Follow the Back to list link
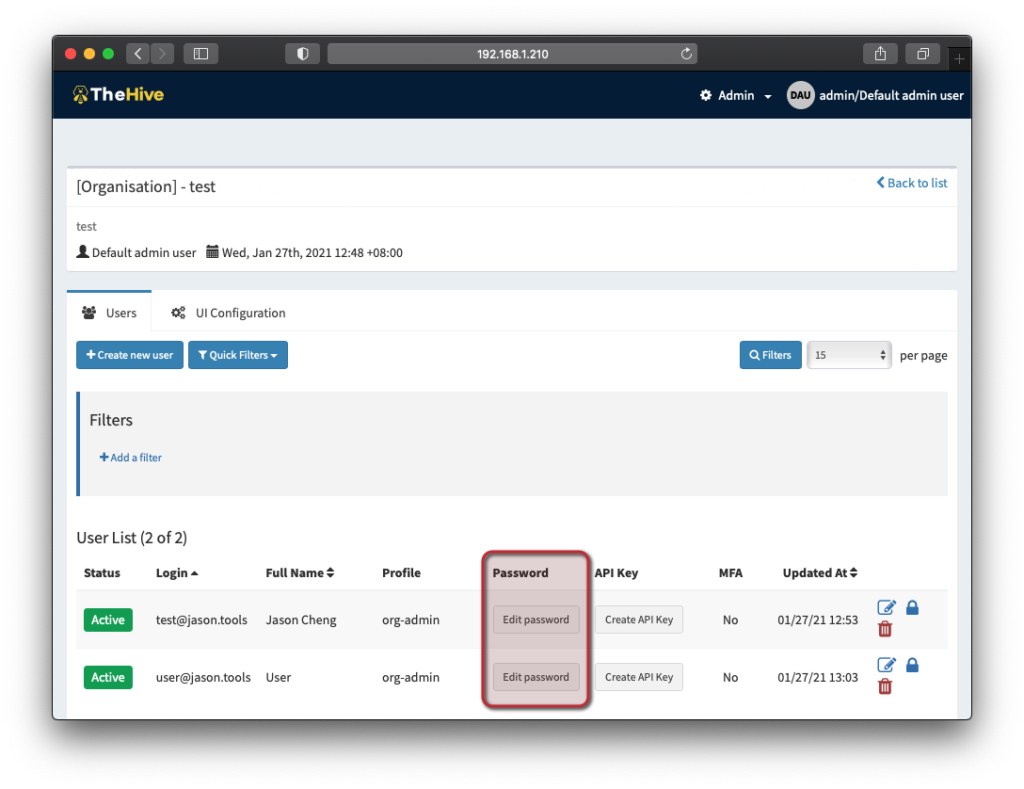Viewport: 1024px width, 789px height. (x=912, y=183)
